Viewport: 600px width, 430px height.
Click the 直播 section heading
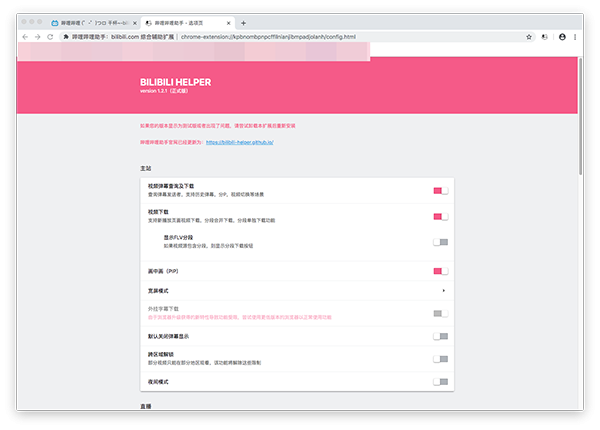146,406
